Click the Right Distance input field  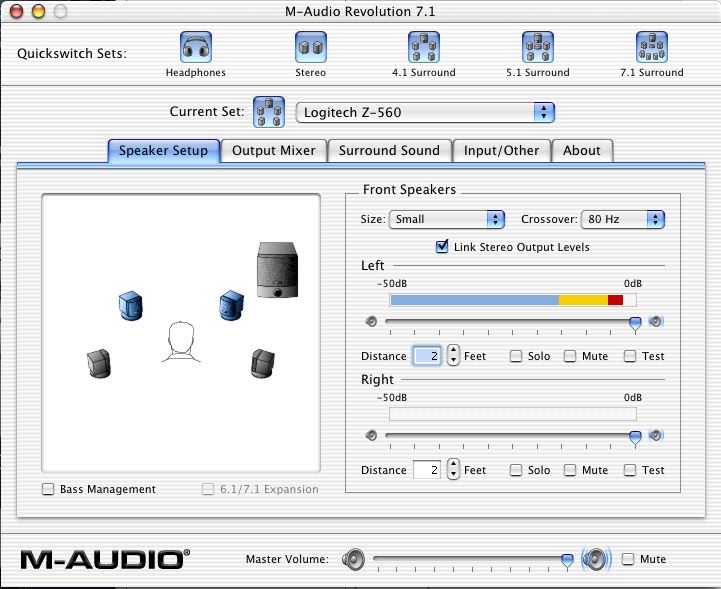427,470
